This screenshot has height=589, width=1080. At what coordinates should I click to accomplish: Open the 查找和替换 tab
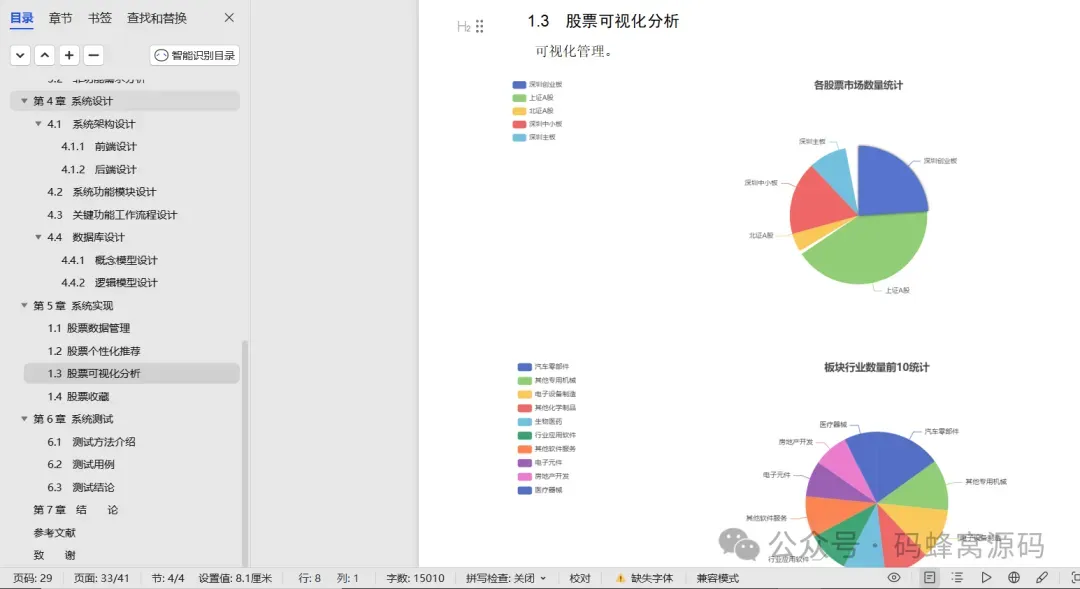pyautogui.click(x=156, y=18)
